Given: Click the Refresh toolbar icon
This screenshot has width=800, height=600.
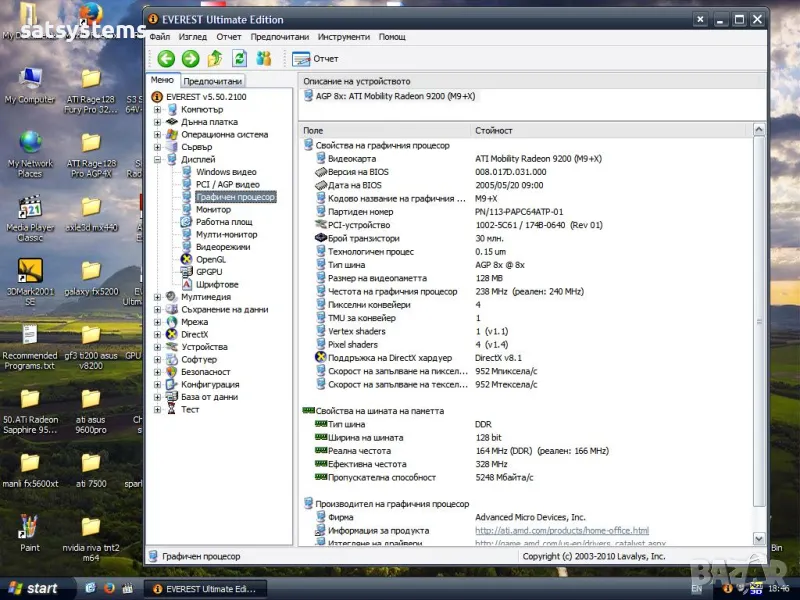Looking at the screenshot, I should (x=239, y=59).
